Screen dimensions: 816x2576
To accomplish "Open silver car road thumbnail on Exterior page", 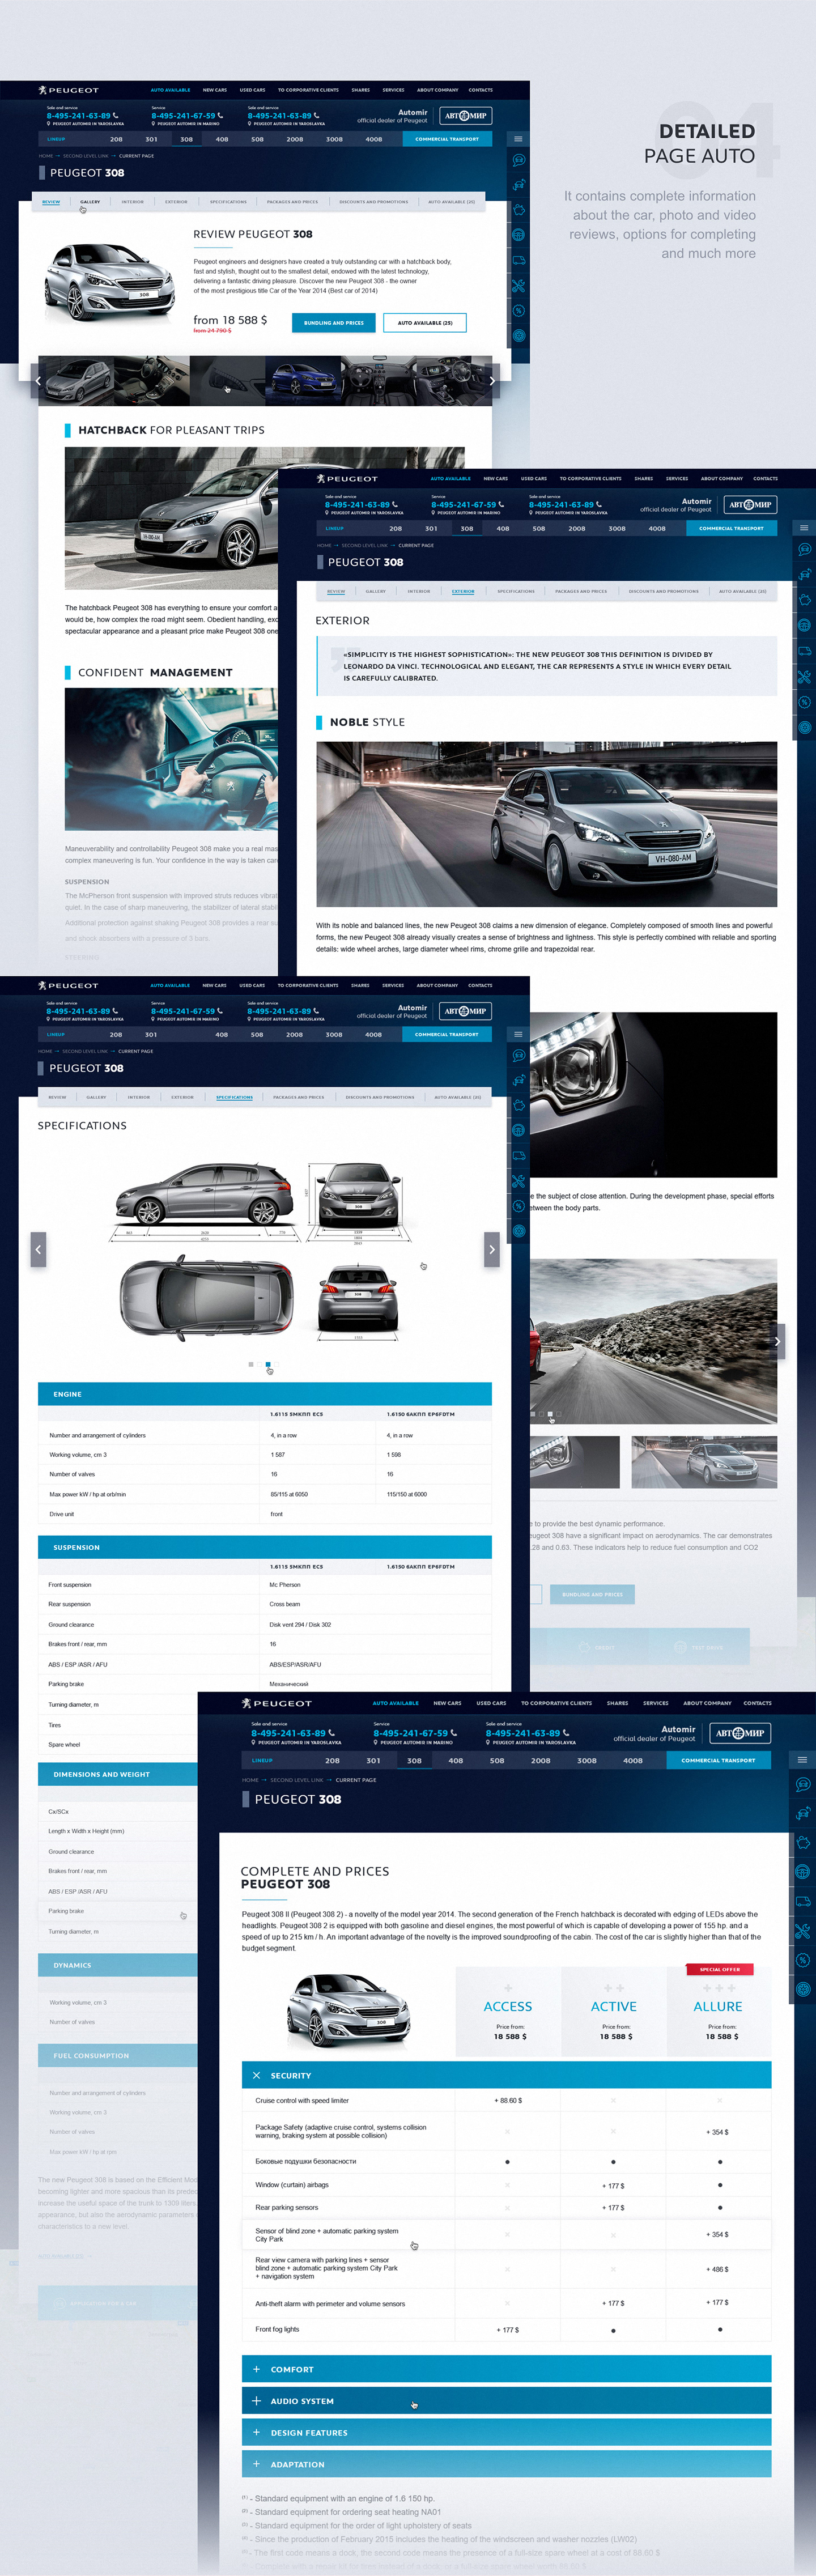I will [x=704, y=1462].
